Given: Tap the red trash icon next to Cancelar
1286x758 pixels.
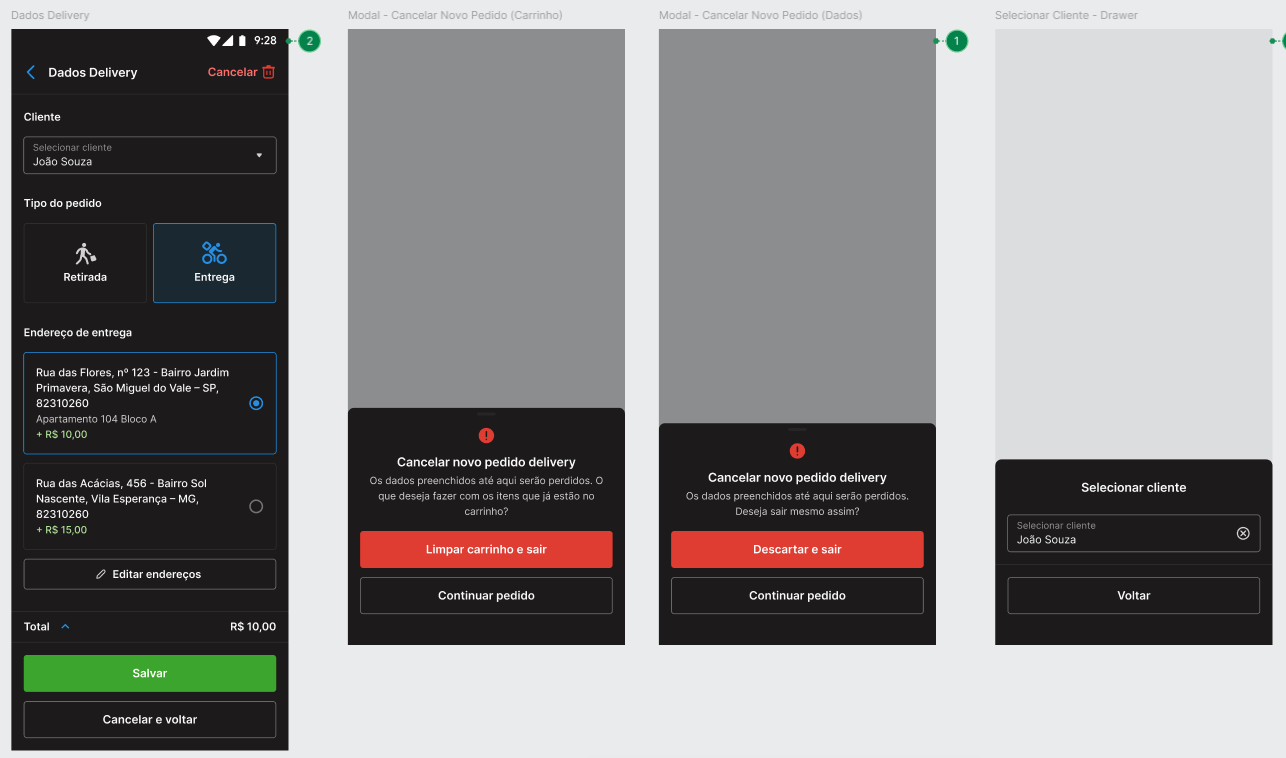Looking at the screenshot, I should pos(268,72).
